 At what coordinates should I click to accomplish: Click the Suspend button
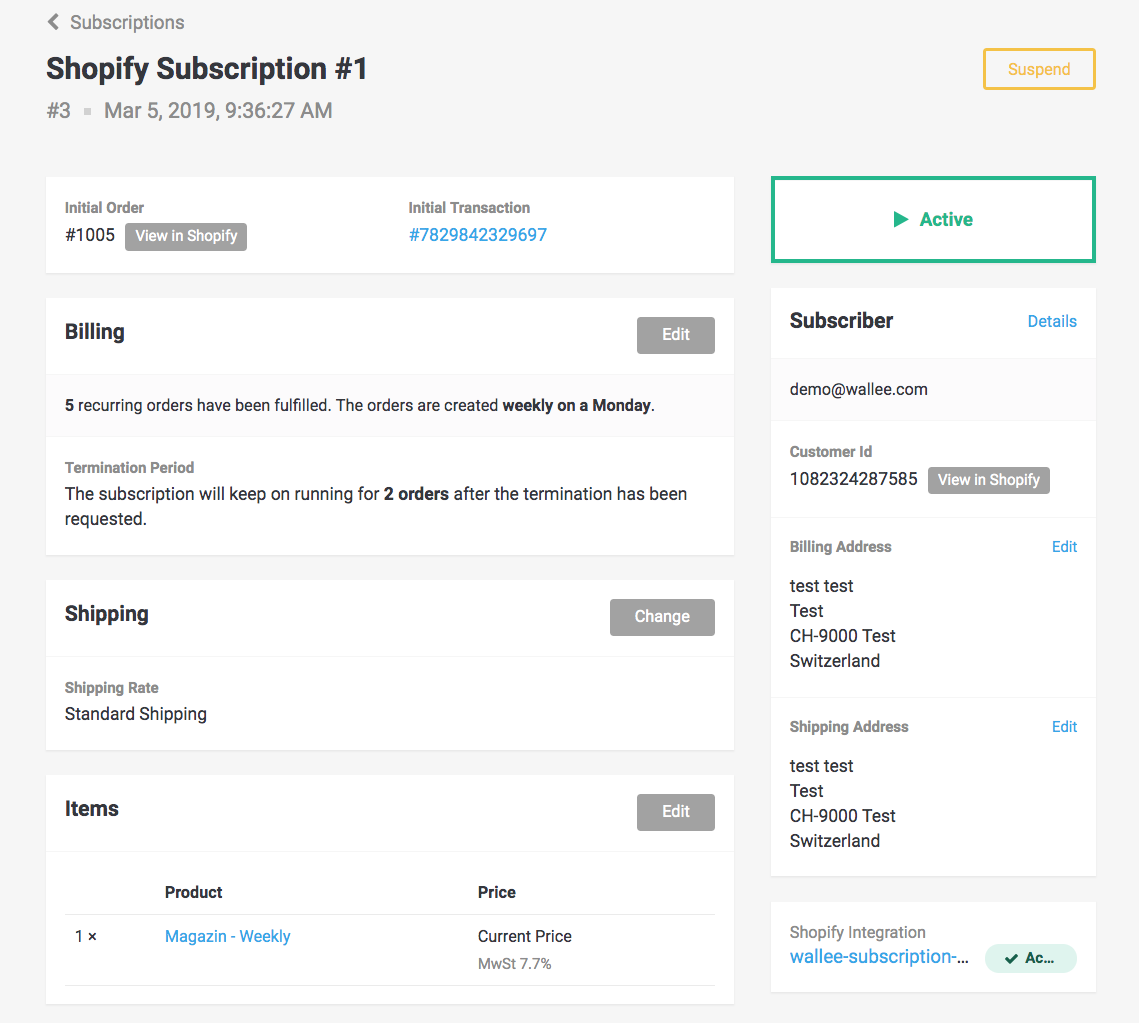(1039, 69)
